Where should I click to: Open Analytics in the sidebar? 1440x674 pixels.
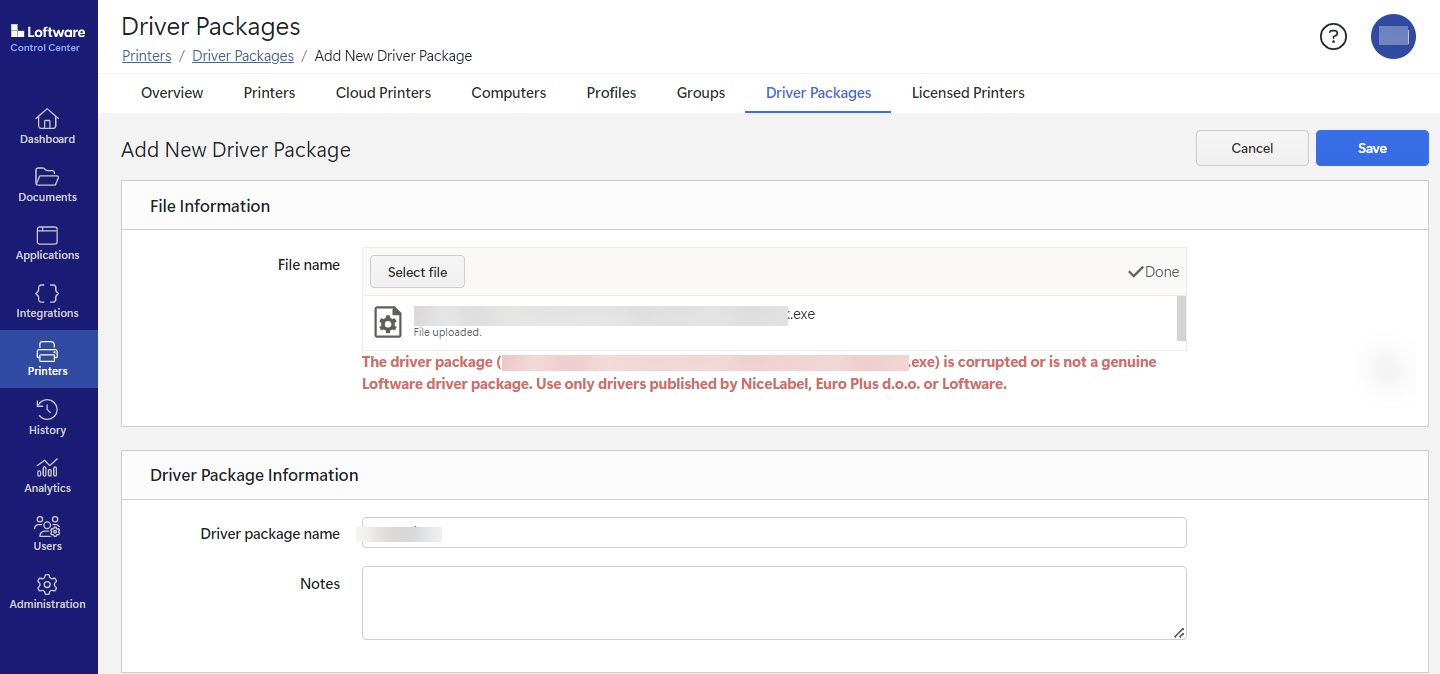click(48, 475)
